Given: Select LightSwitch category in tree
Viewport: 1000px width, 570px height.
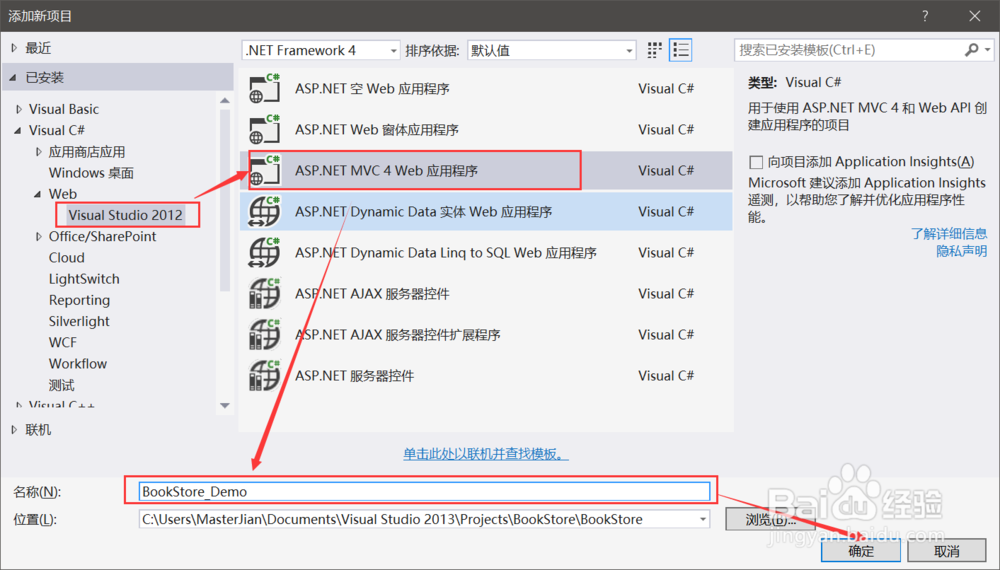Looking at the screenshot, I should click(84, 279).
